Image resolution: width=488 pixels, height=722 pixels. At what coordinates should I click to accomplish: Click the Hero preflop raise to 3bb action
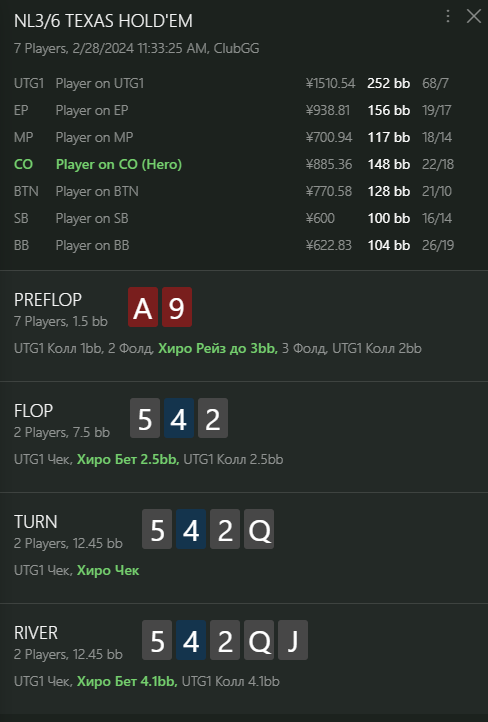click(x=218, y=348)
